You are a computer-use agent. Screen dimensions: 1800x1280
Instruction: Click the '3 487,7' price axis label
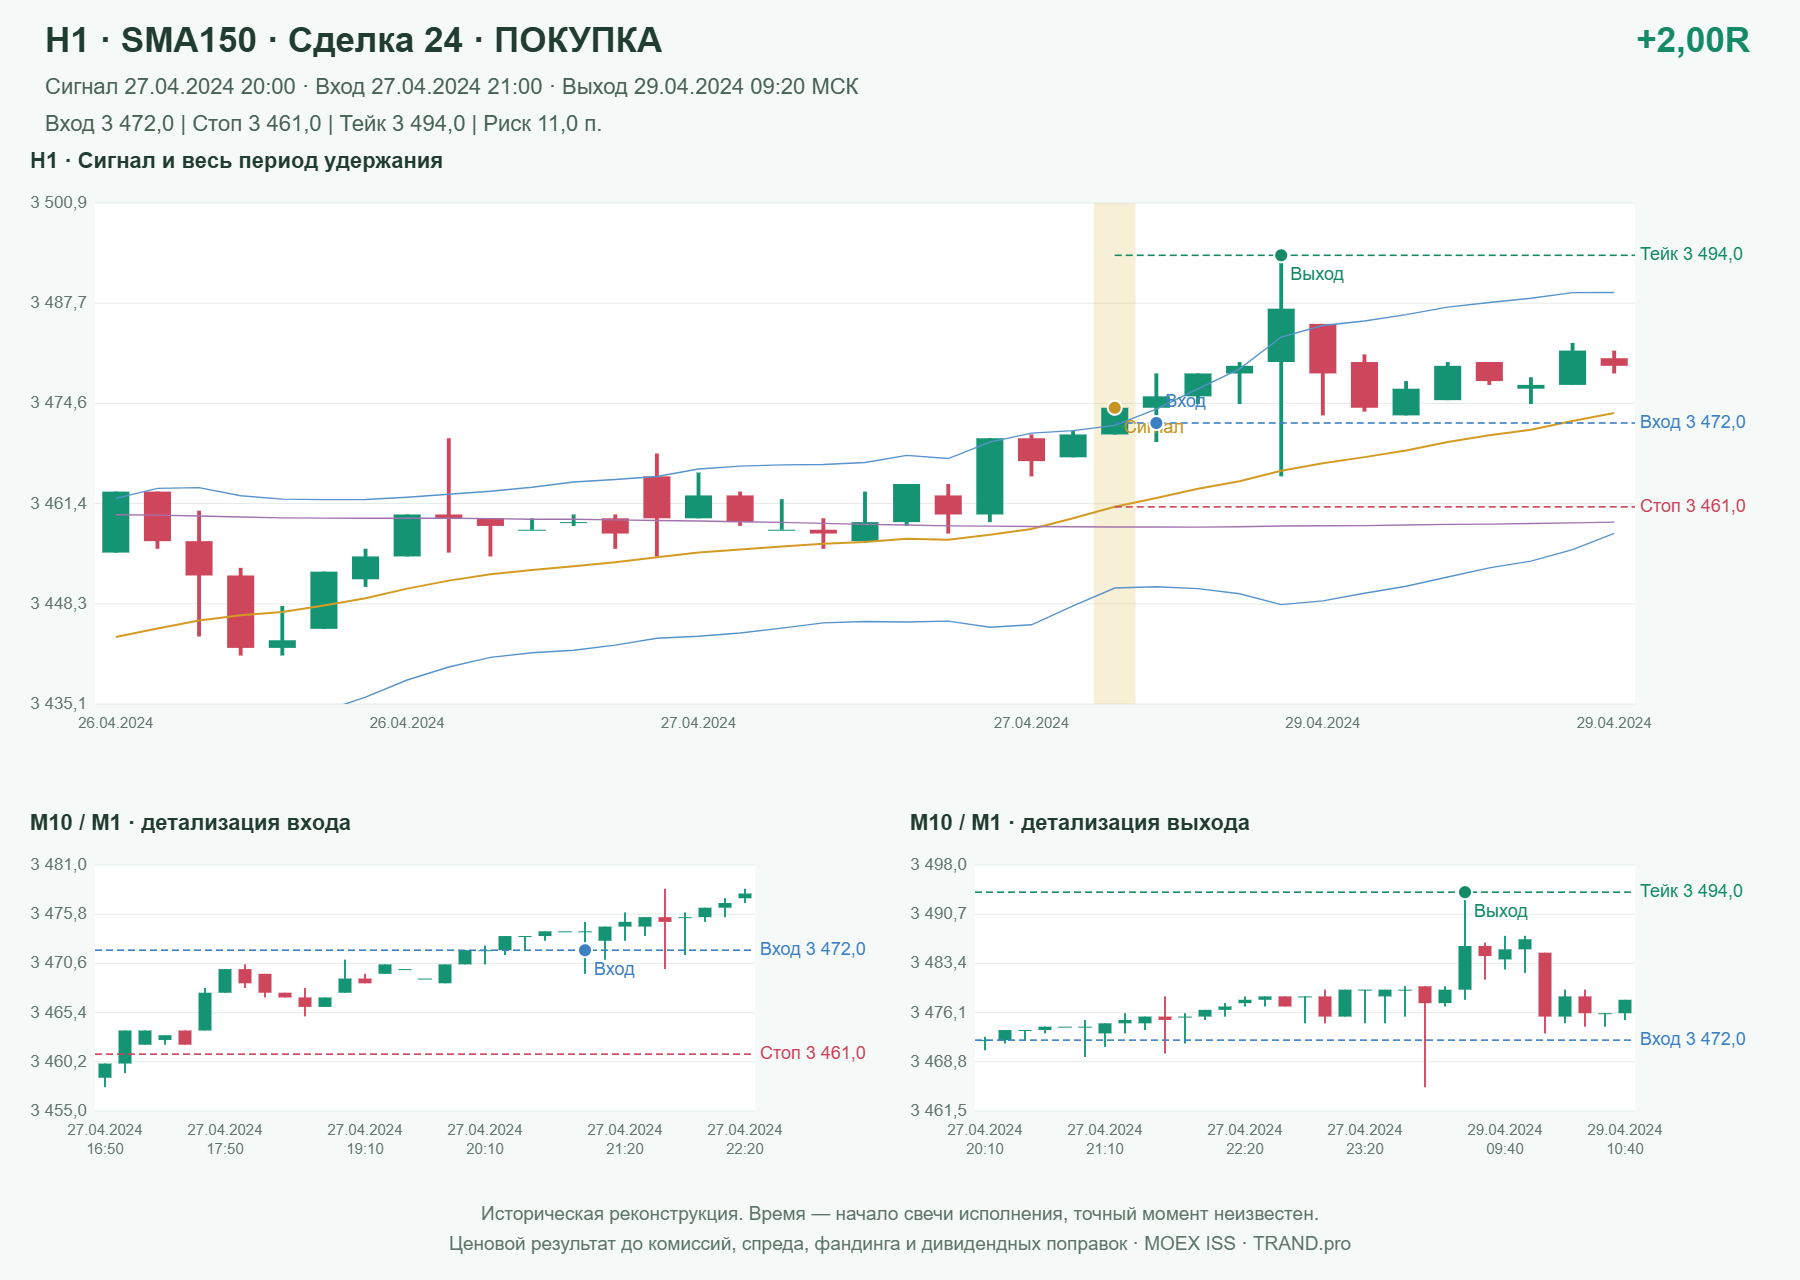coord(58,303)
